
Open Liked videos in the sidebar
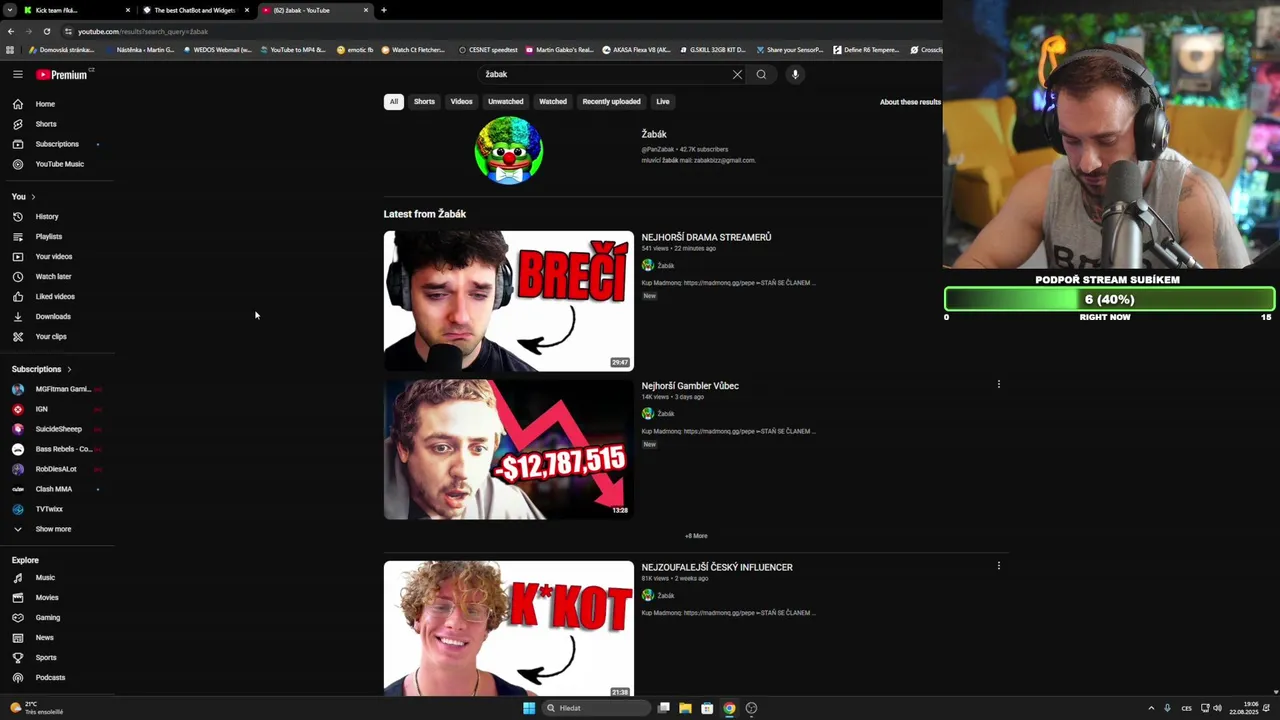(x=57, y=296)
